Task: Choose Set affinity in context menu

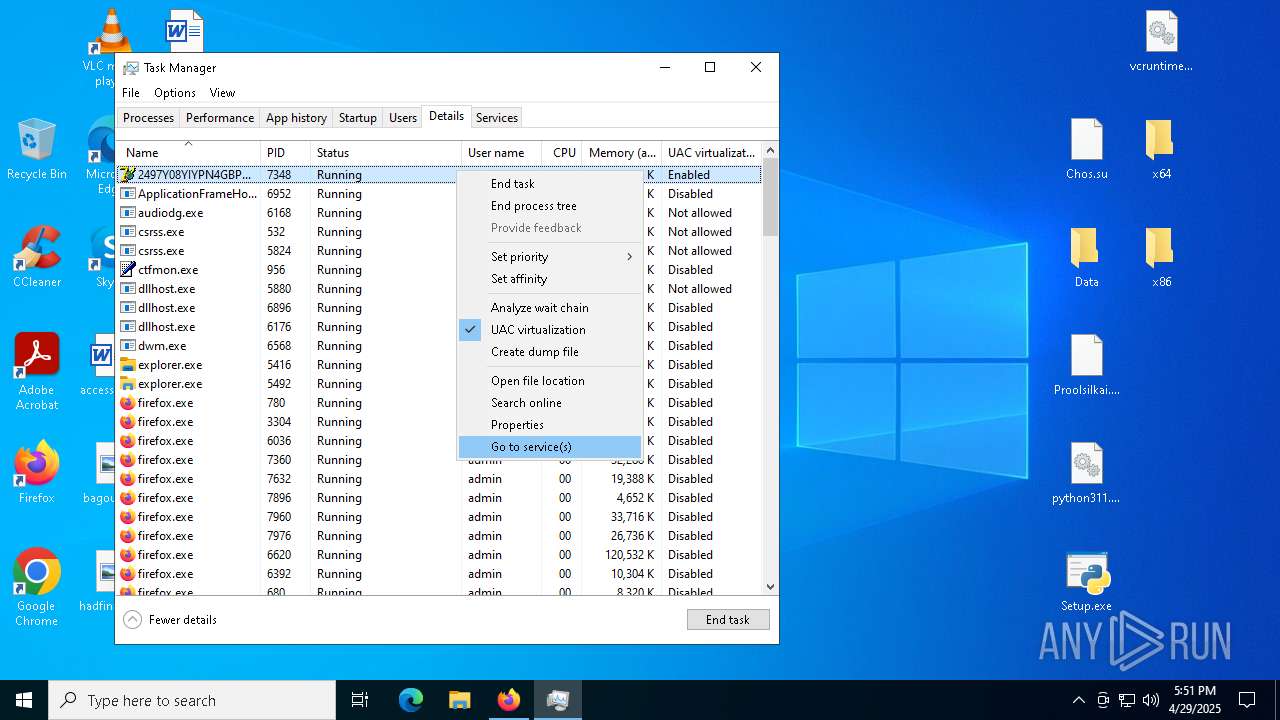Action: pos(550,279)
